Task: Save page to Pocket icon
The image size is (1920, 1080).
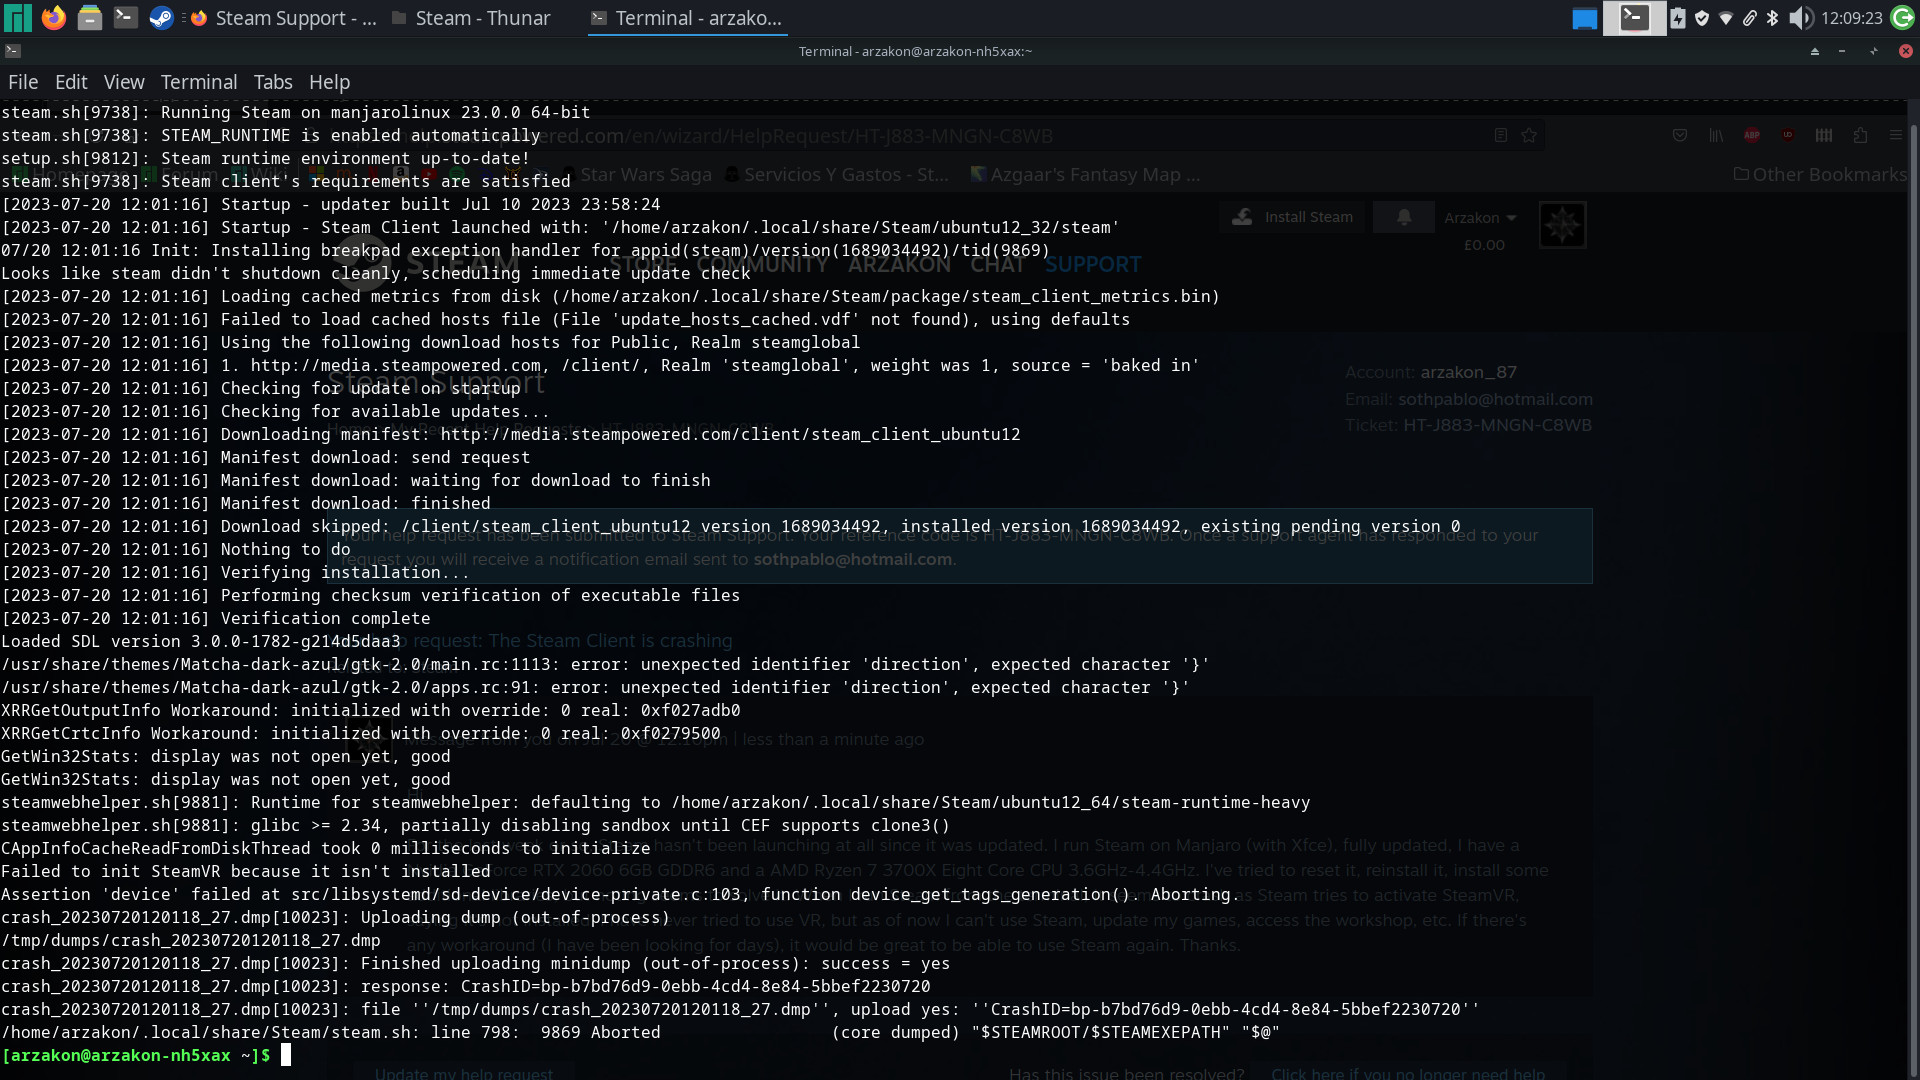Action: tap(1680, 135)
